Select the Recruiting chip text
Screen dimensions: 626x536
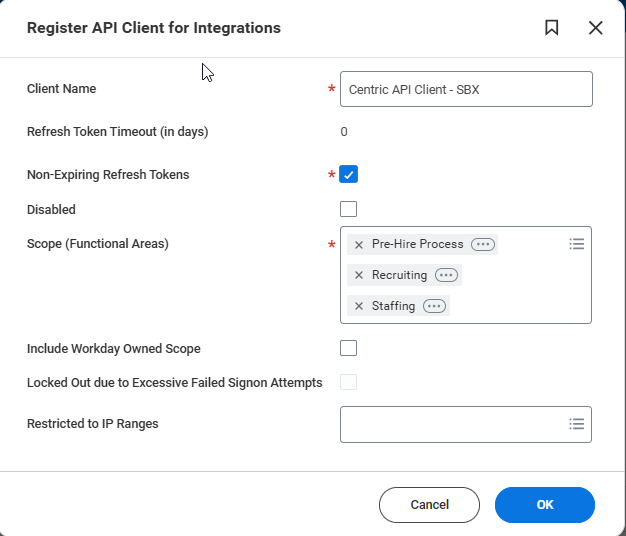point(399,275)
